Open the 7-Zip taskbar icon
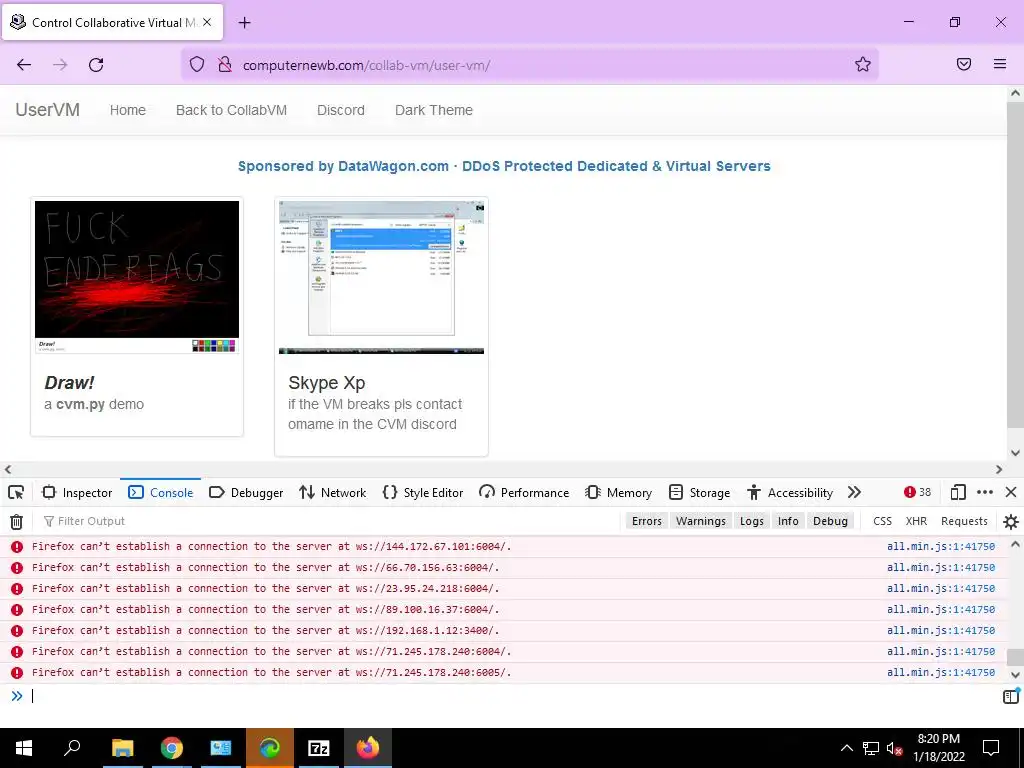1024x768 pixels. click(x=319, y=748)
